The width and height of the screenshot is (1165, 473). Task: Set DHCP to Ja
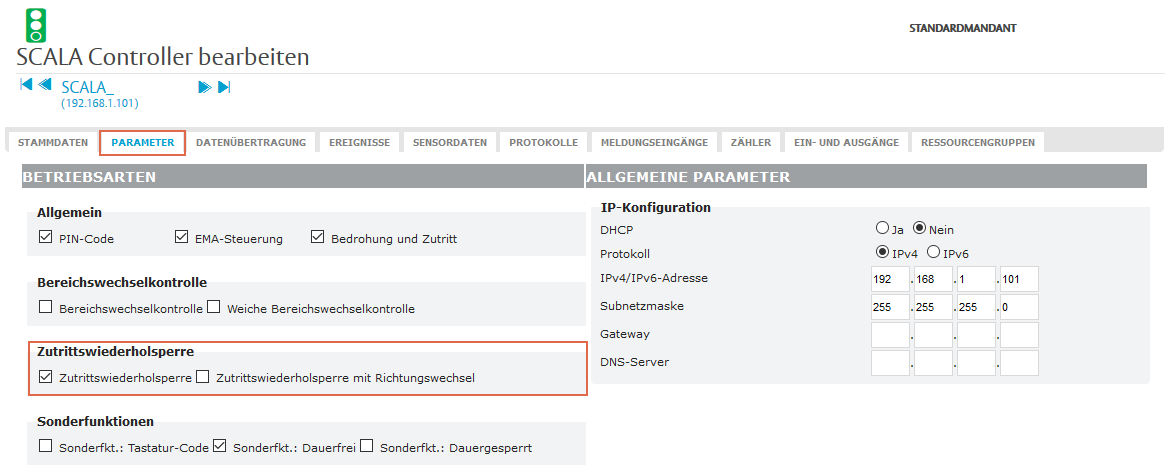pyautogui.click(x=882, y=229)
